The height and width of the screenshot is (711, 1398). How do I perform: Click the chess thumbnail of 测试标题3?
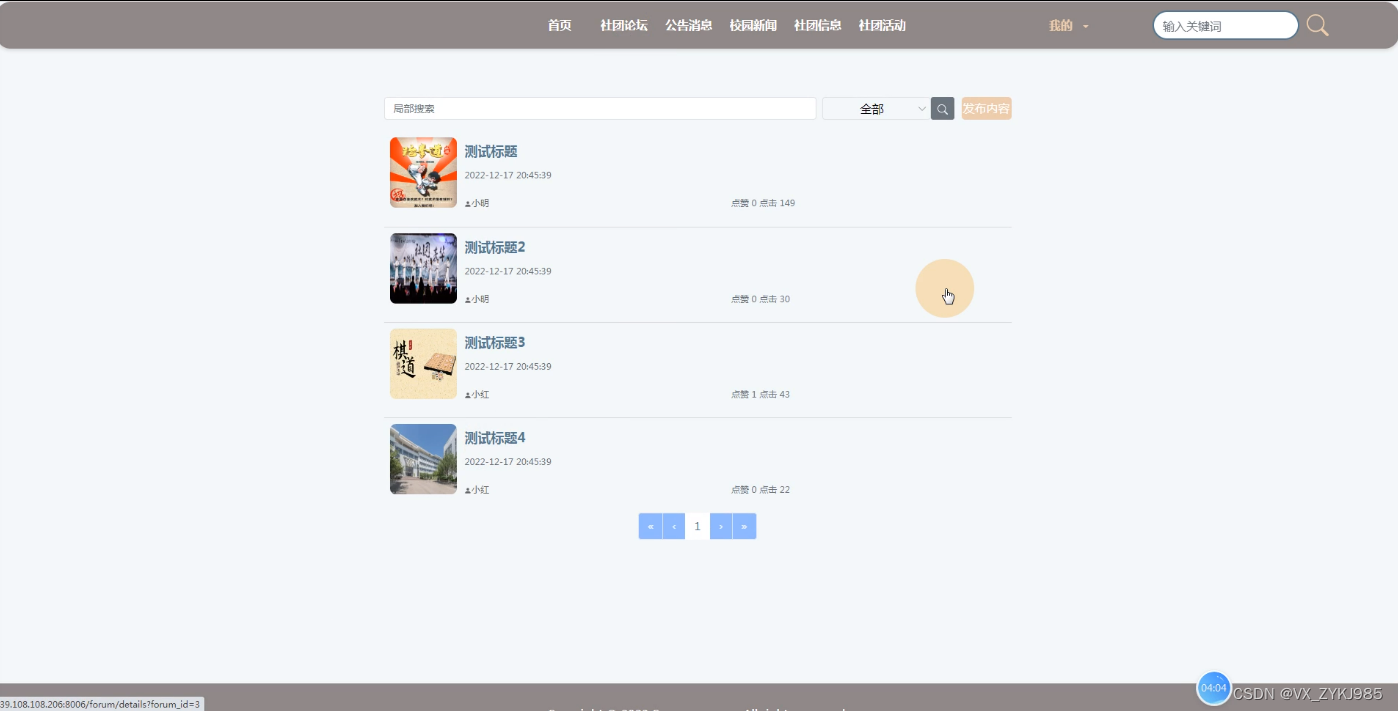(423, 364)
